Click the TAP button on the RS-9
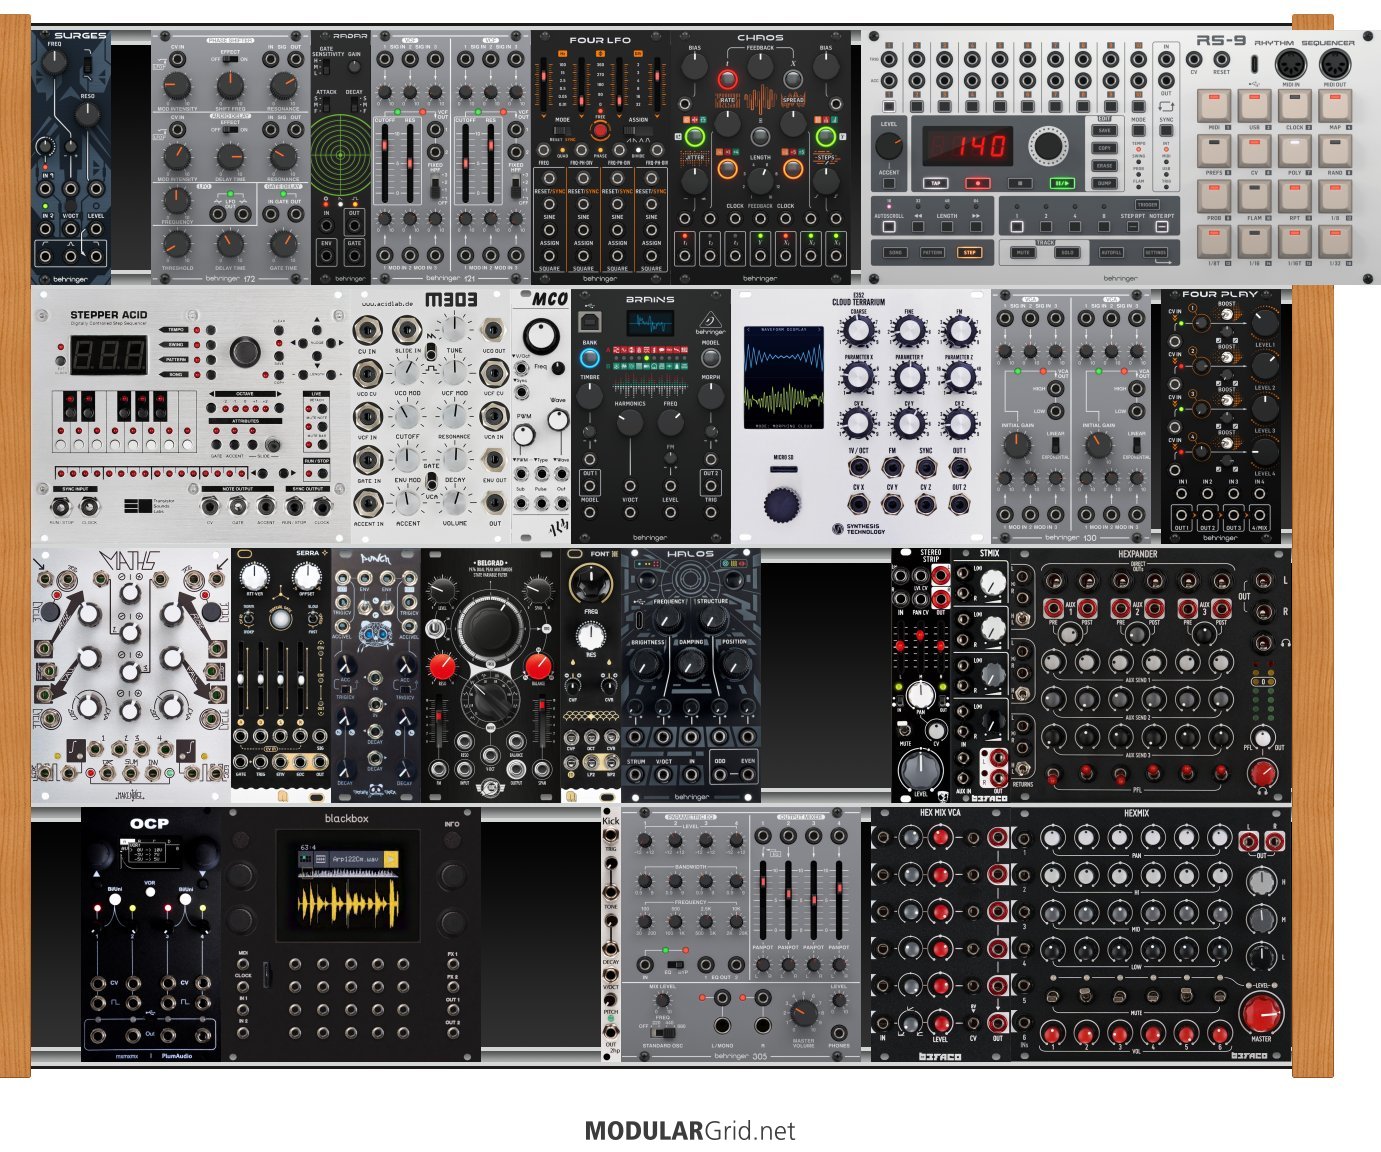This screenshot has height=1152, width=1381. point(935,183)
